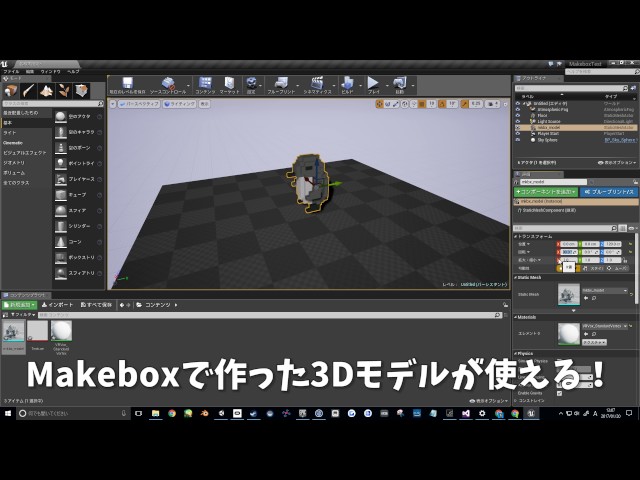Select the Landscape mode mountain icon
This screenshot has width=640, height=480.
[46, 91]
